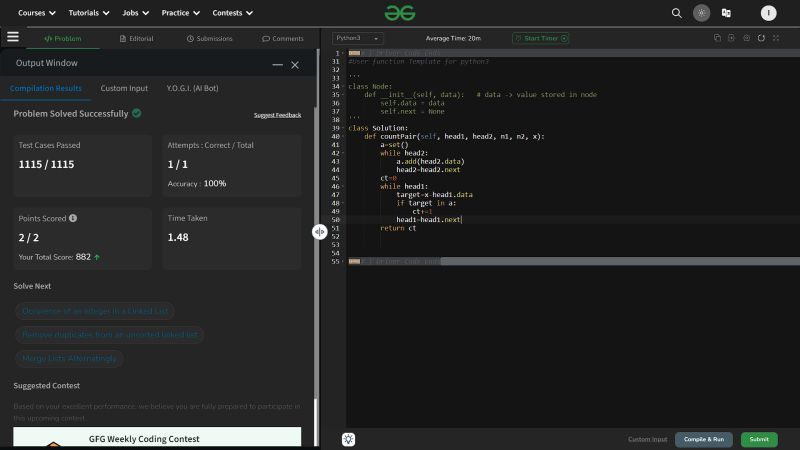The image size is (800, 450).
Task: Collapse the while head1 fold at line 46
Action: coord(343,187)
